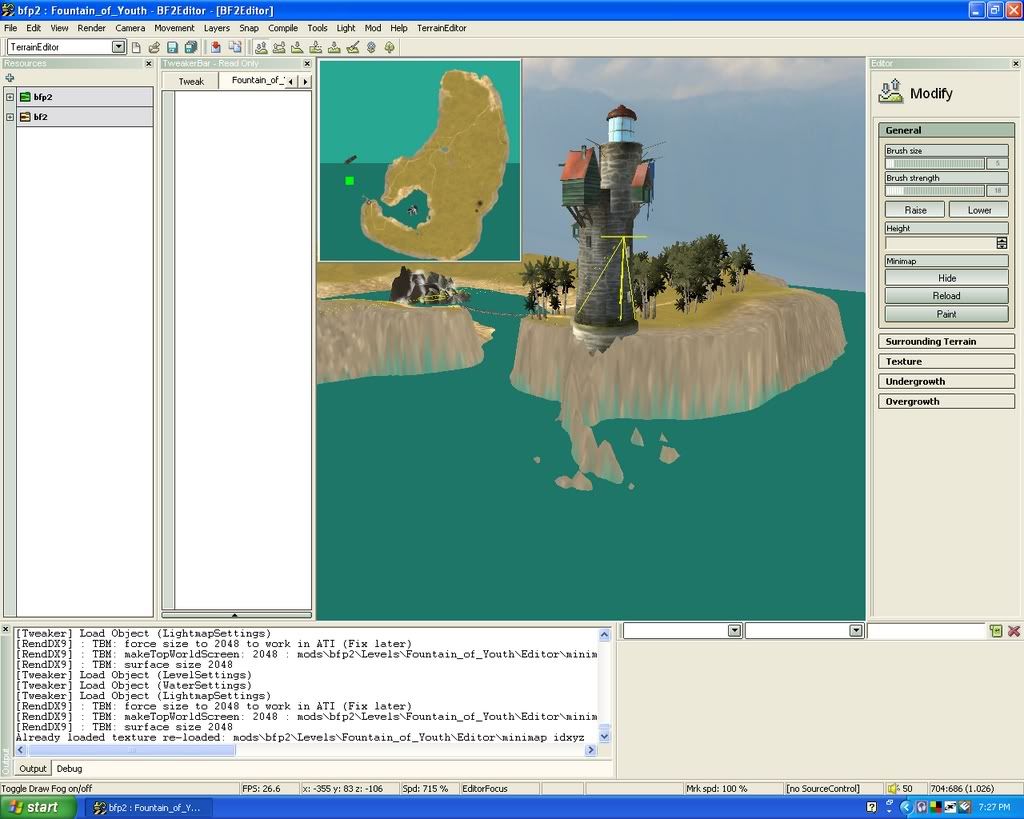
Task: Hide the minimap
Action: (946, 278)
